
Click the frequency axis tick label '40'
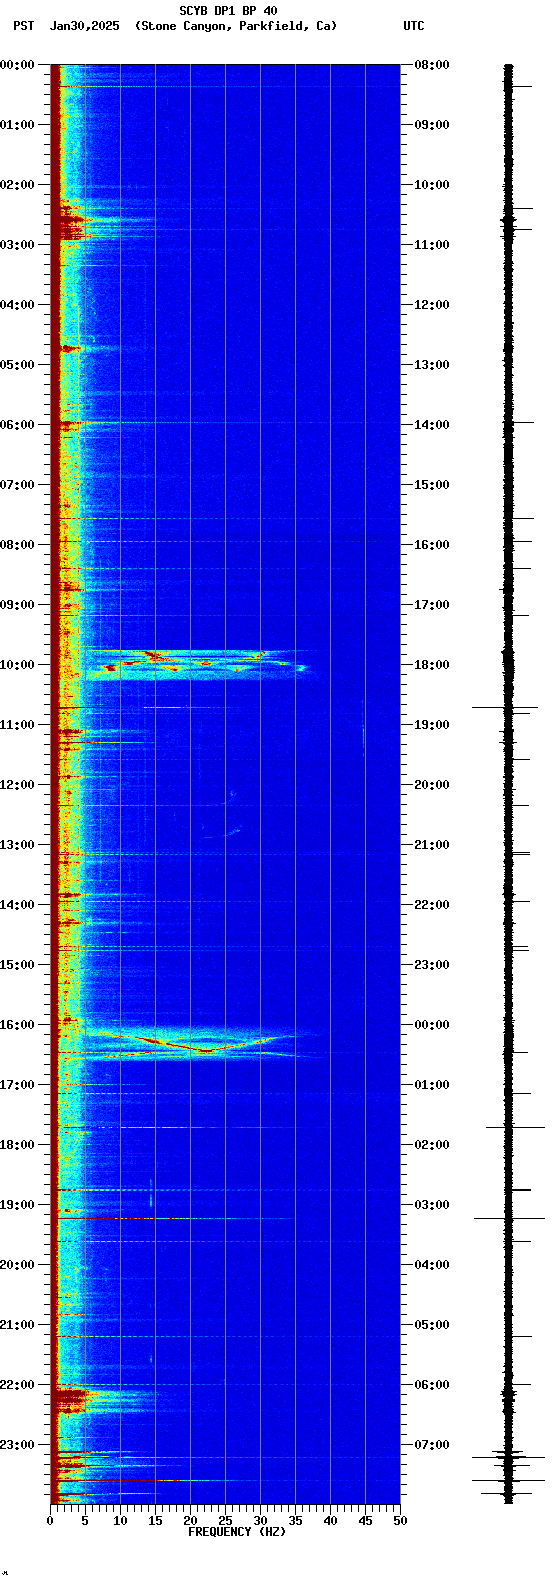(330, 1520)
